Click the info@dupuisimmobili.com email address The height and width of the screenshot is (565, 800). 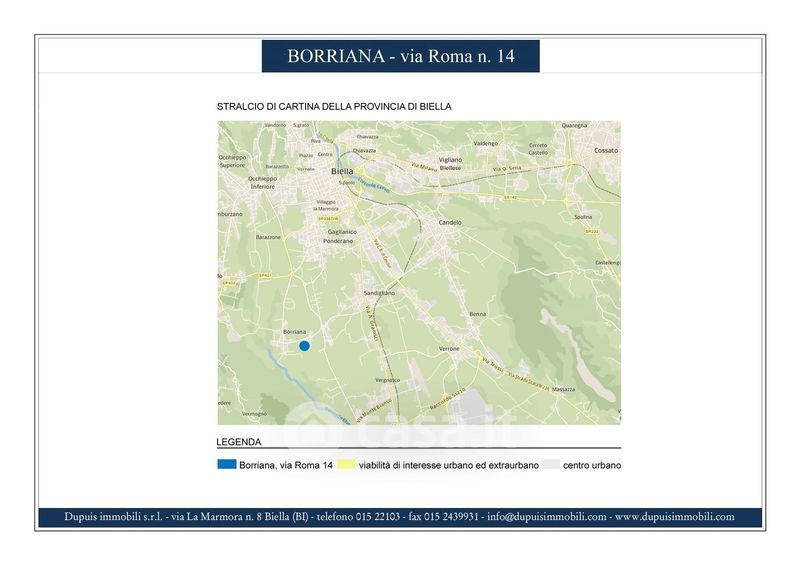546,517
